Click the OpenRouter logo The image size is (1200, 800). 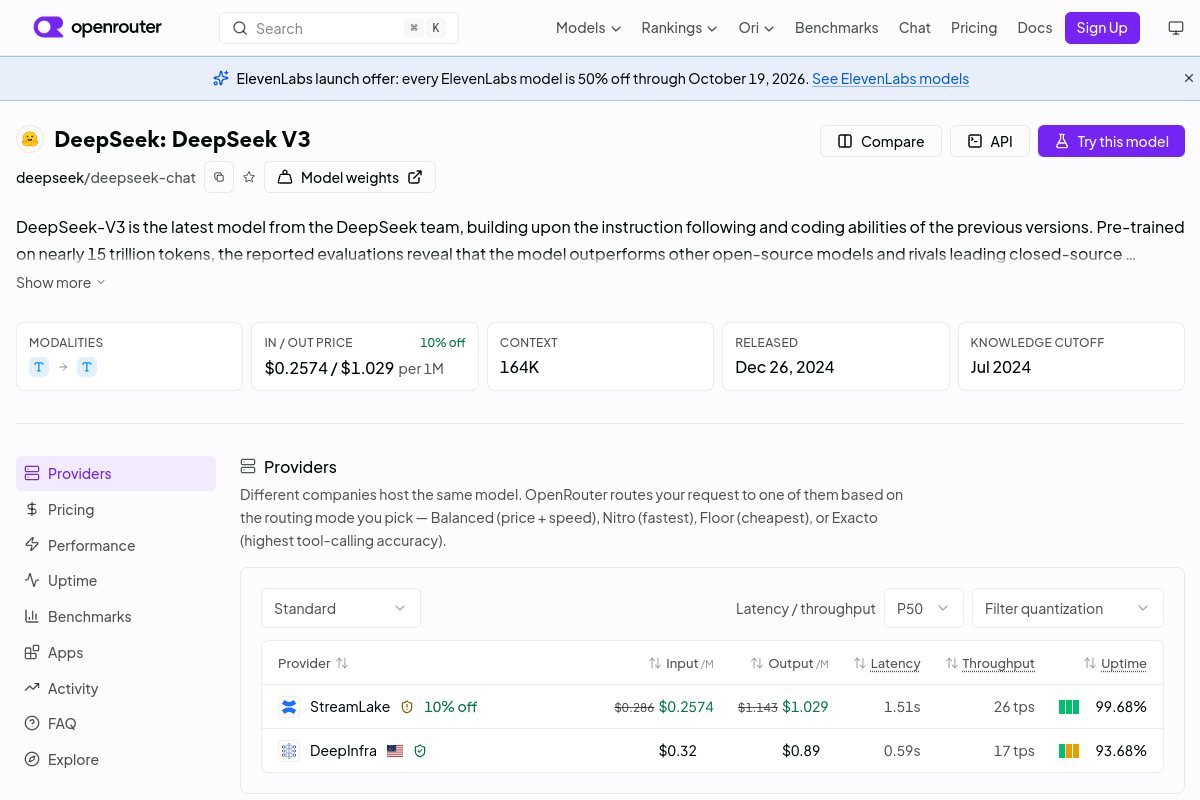[97, 27]
